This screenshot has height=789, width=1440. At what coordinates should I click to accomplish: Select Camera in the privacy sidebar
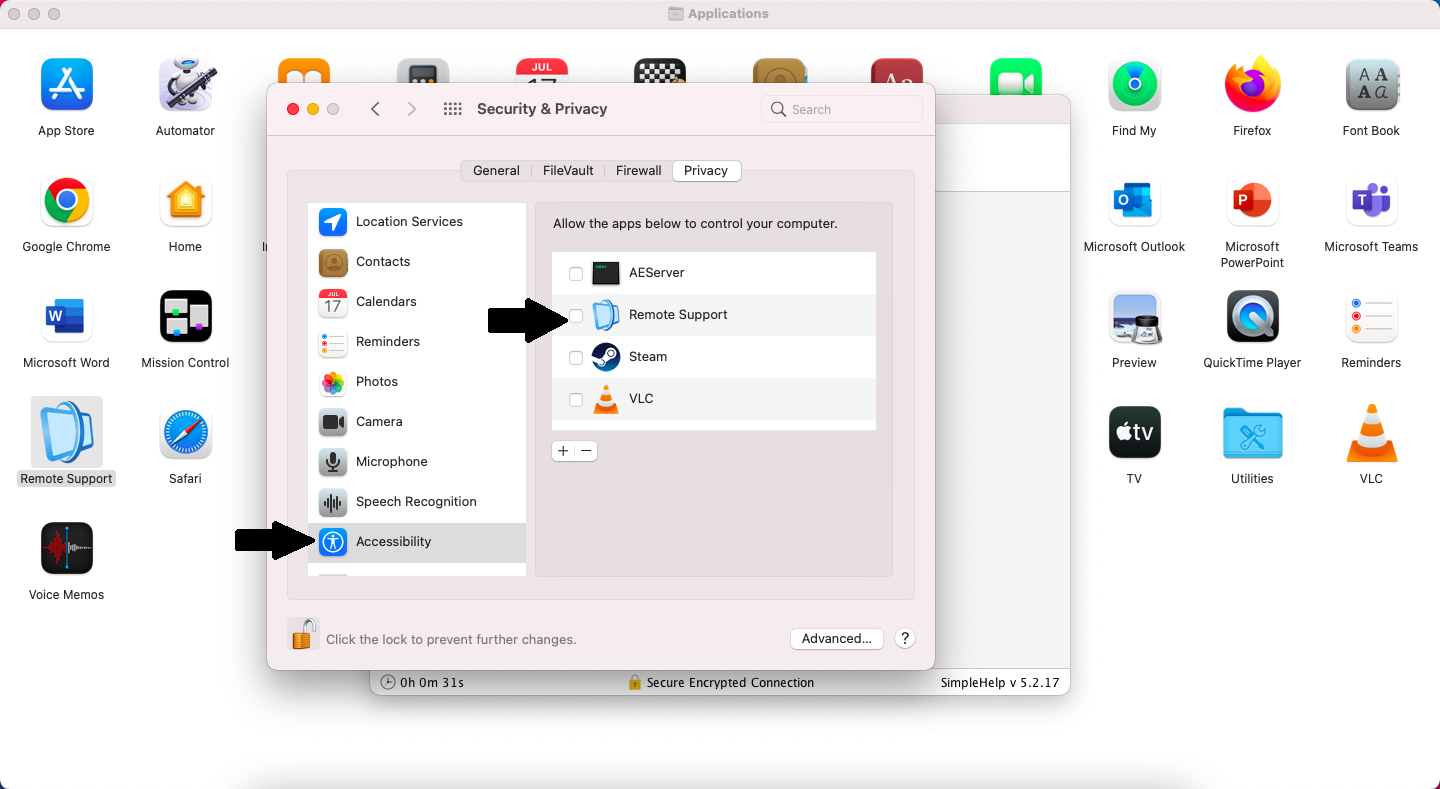click(x=417, y=422)
